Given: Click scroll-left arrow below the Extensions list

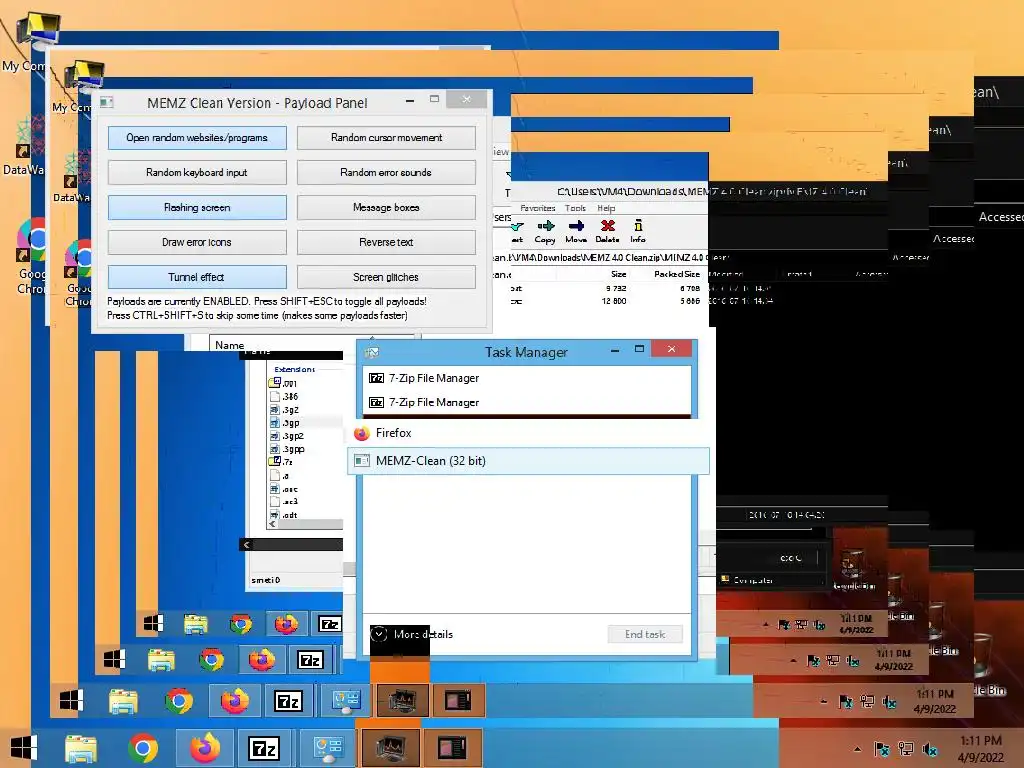Looking at the screenshot, I should point(272,524).
